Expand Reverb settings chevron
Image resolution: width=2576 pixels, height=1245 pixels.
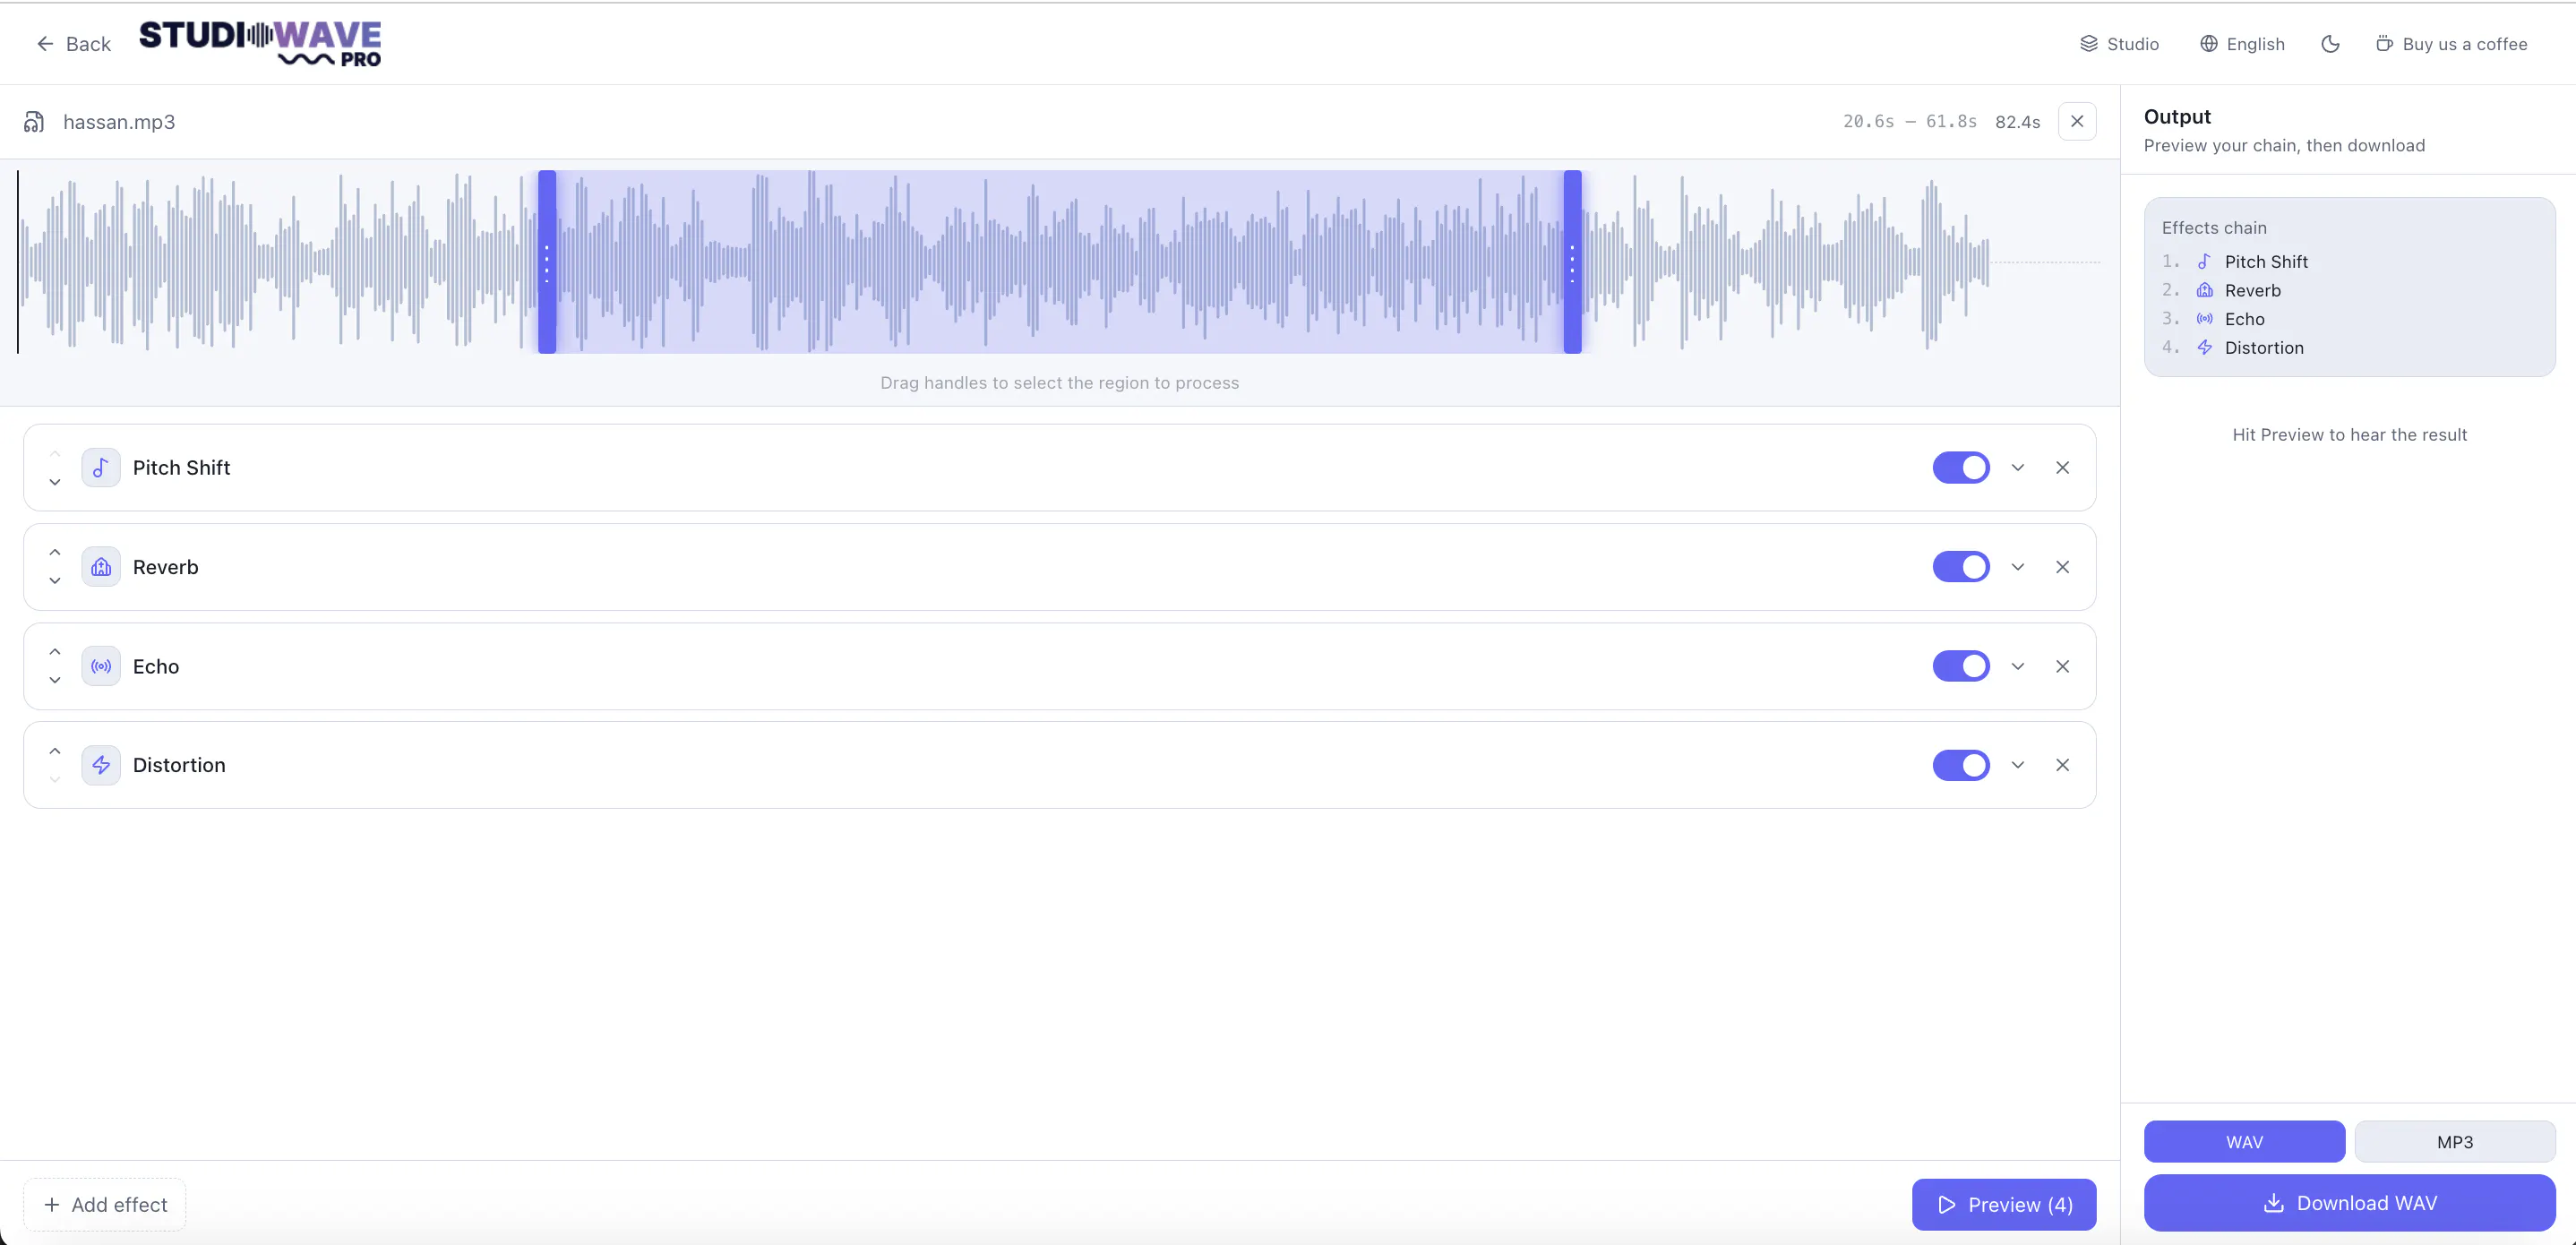click(2017, 567)
